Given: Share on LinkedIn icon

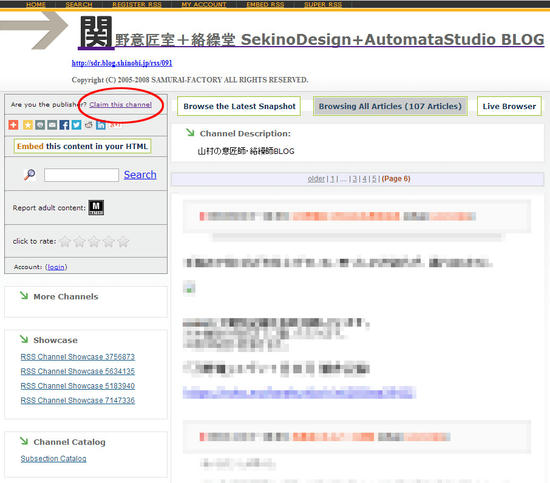Looking at the screenshot, I should click(101, 125).
